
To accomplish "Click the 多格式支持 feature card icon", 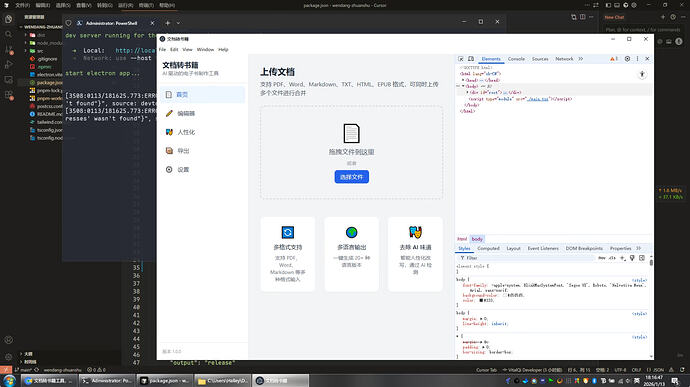I will pos(288,232).
